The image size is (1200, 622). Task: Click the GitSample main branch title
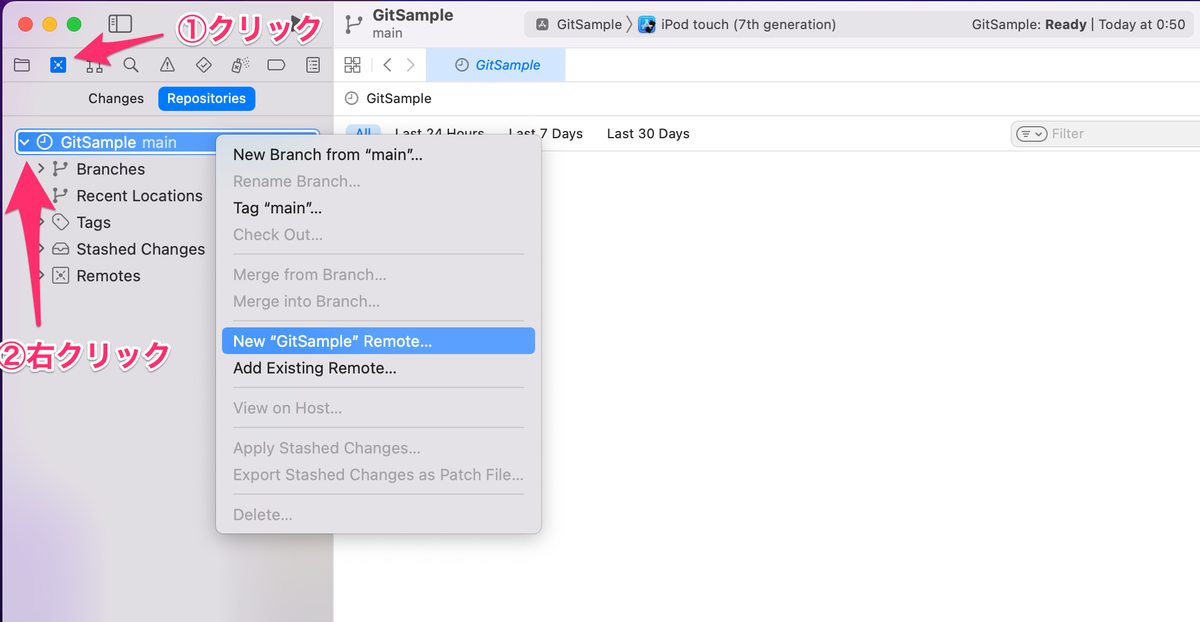[x=412, y=24]
